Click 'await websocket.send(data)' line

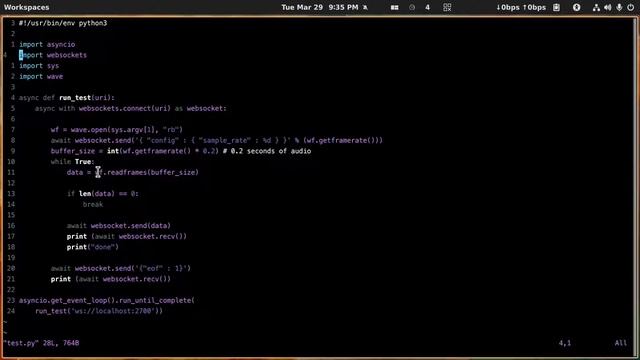tap(119, 225)
